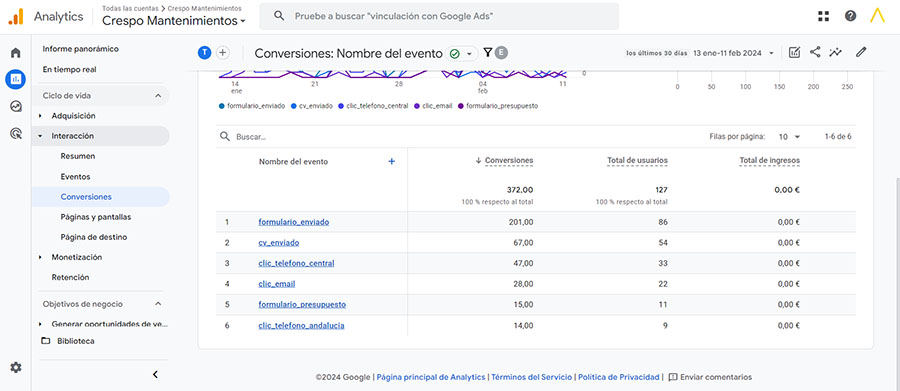Open the filter funnel icon
Viewport: 900px width, 391px height.
488,53
